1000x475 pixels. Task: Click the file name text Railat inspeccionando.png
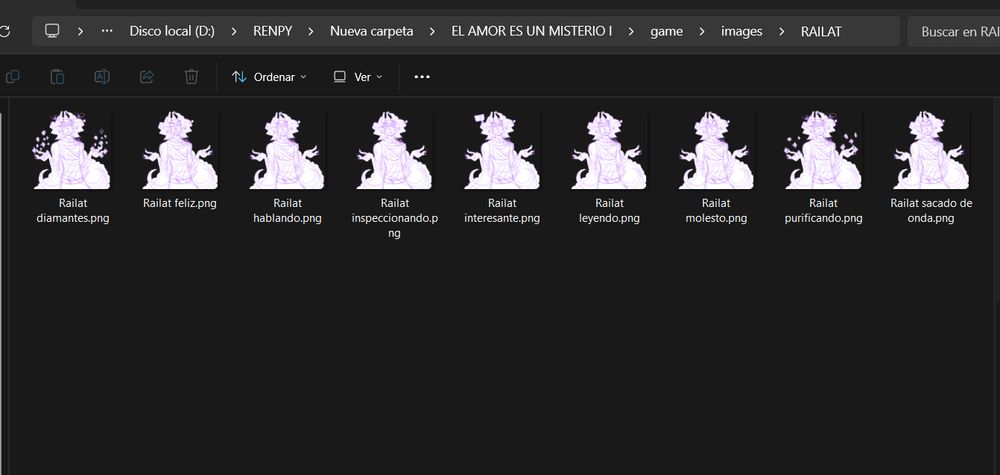395,218
